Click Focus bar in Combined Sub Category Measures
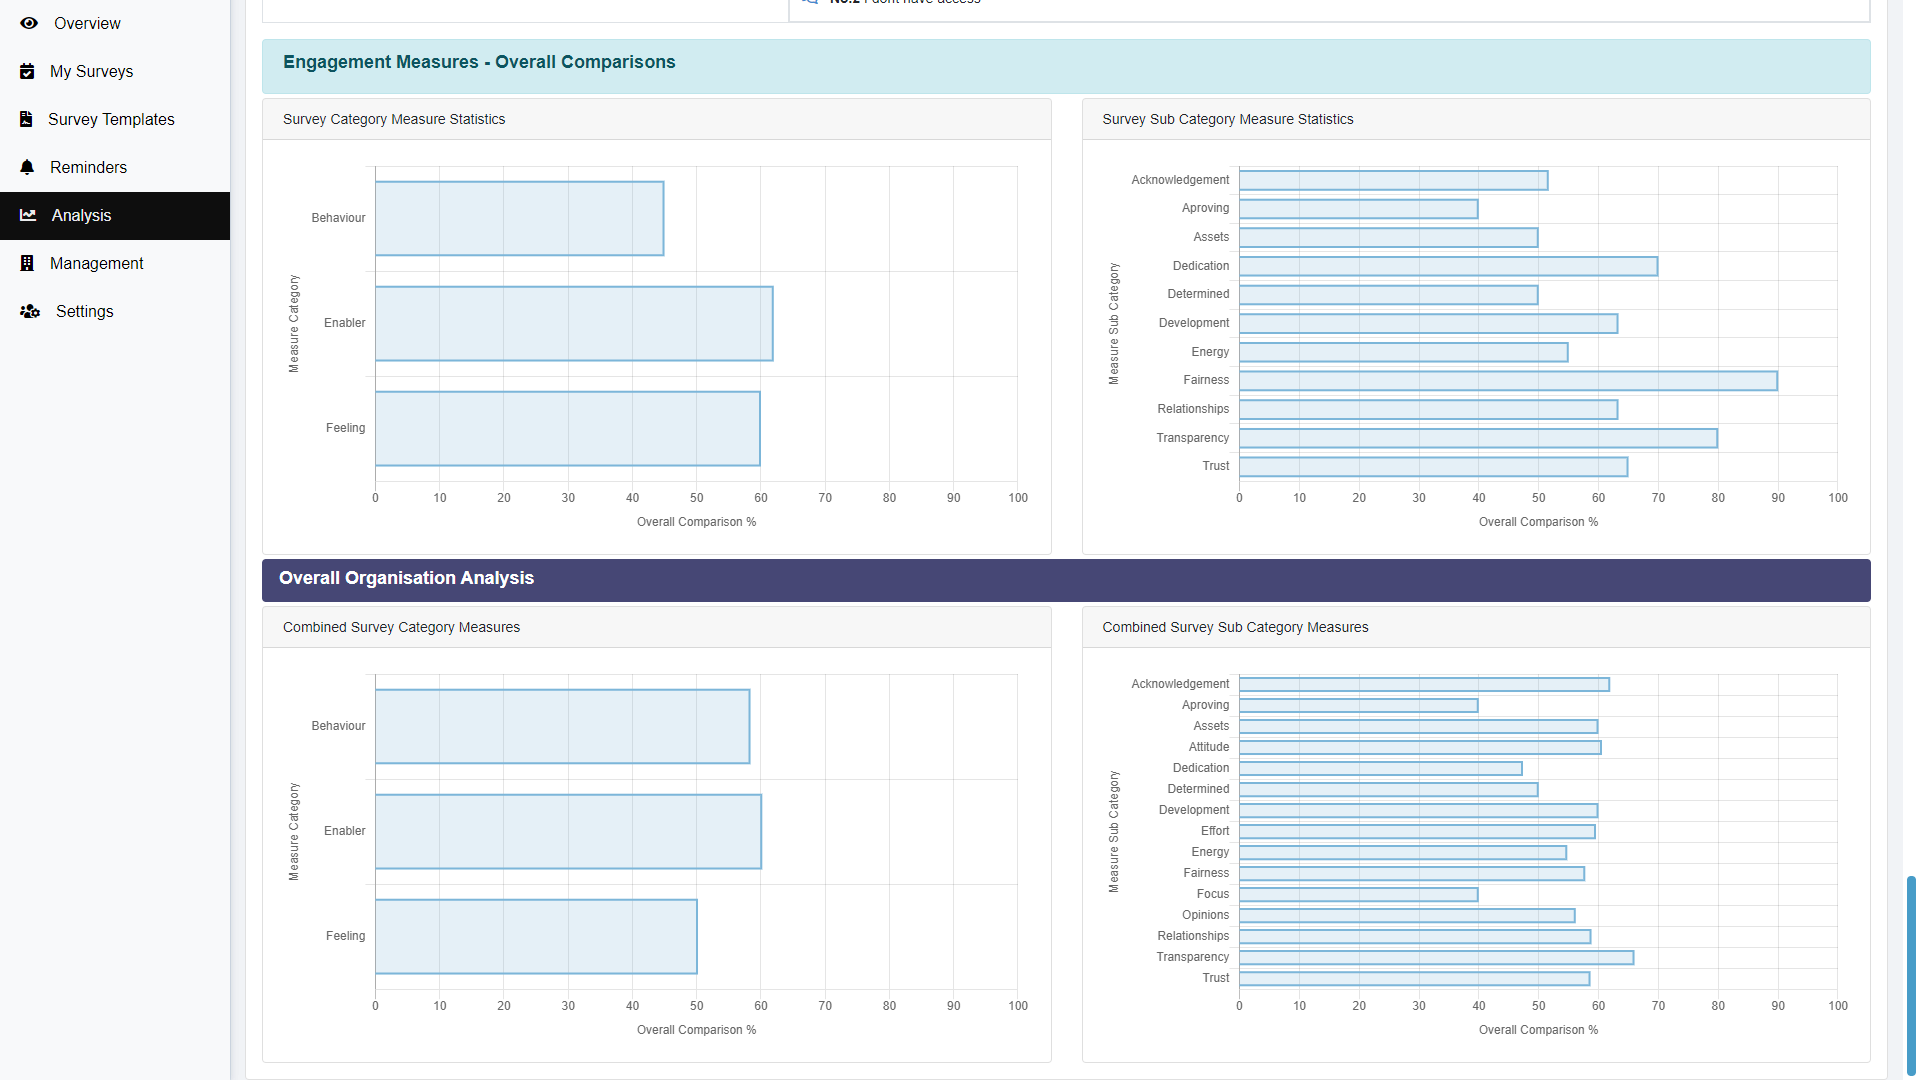The image size is (1920, 1080). pos(1358,895)
